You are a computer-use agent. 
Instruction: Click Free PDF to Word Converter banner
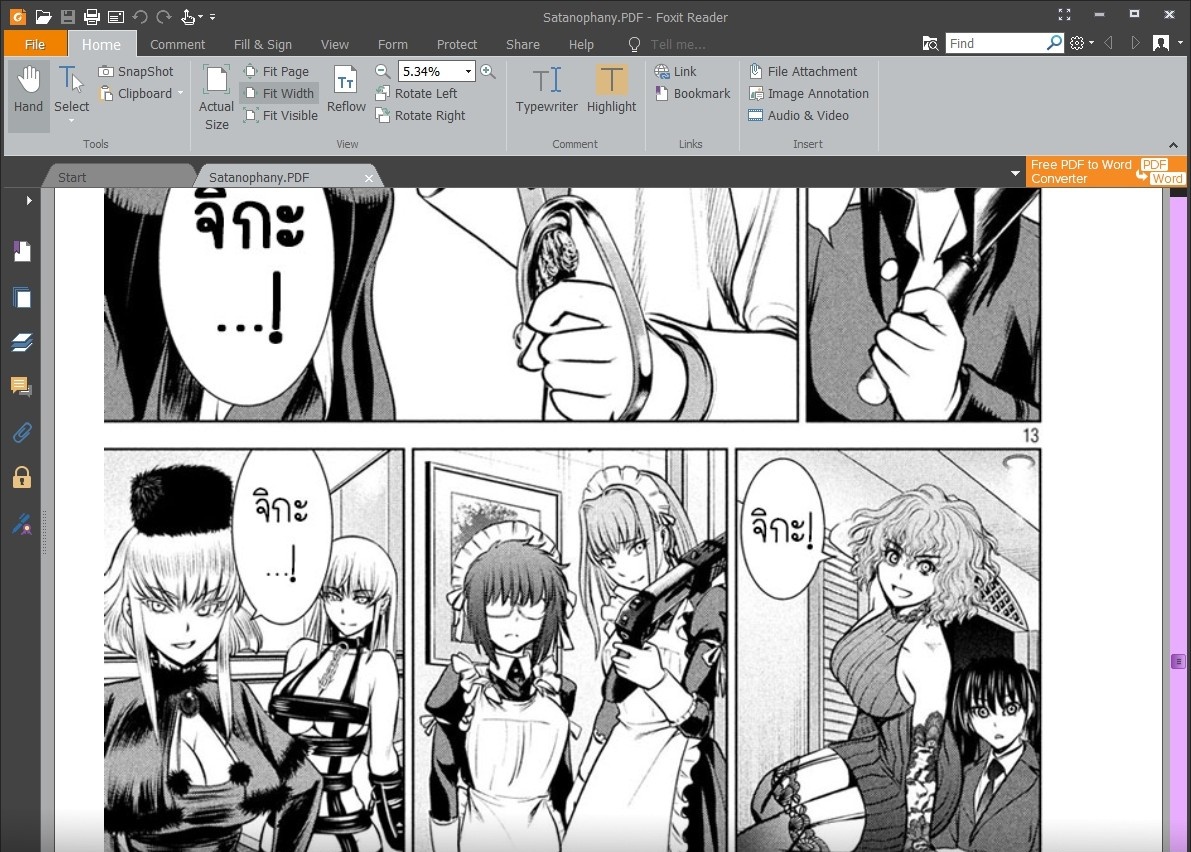tap(1106, 172)
